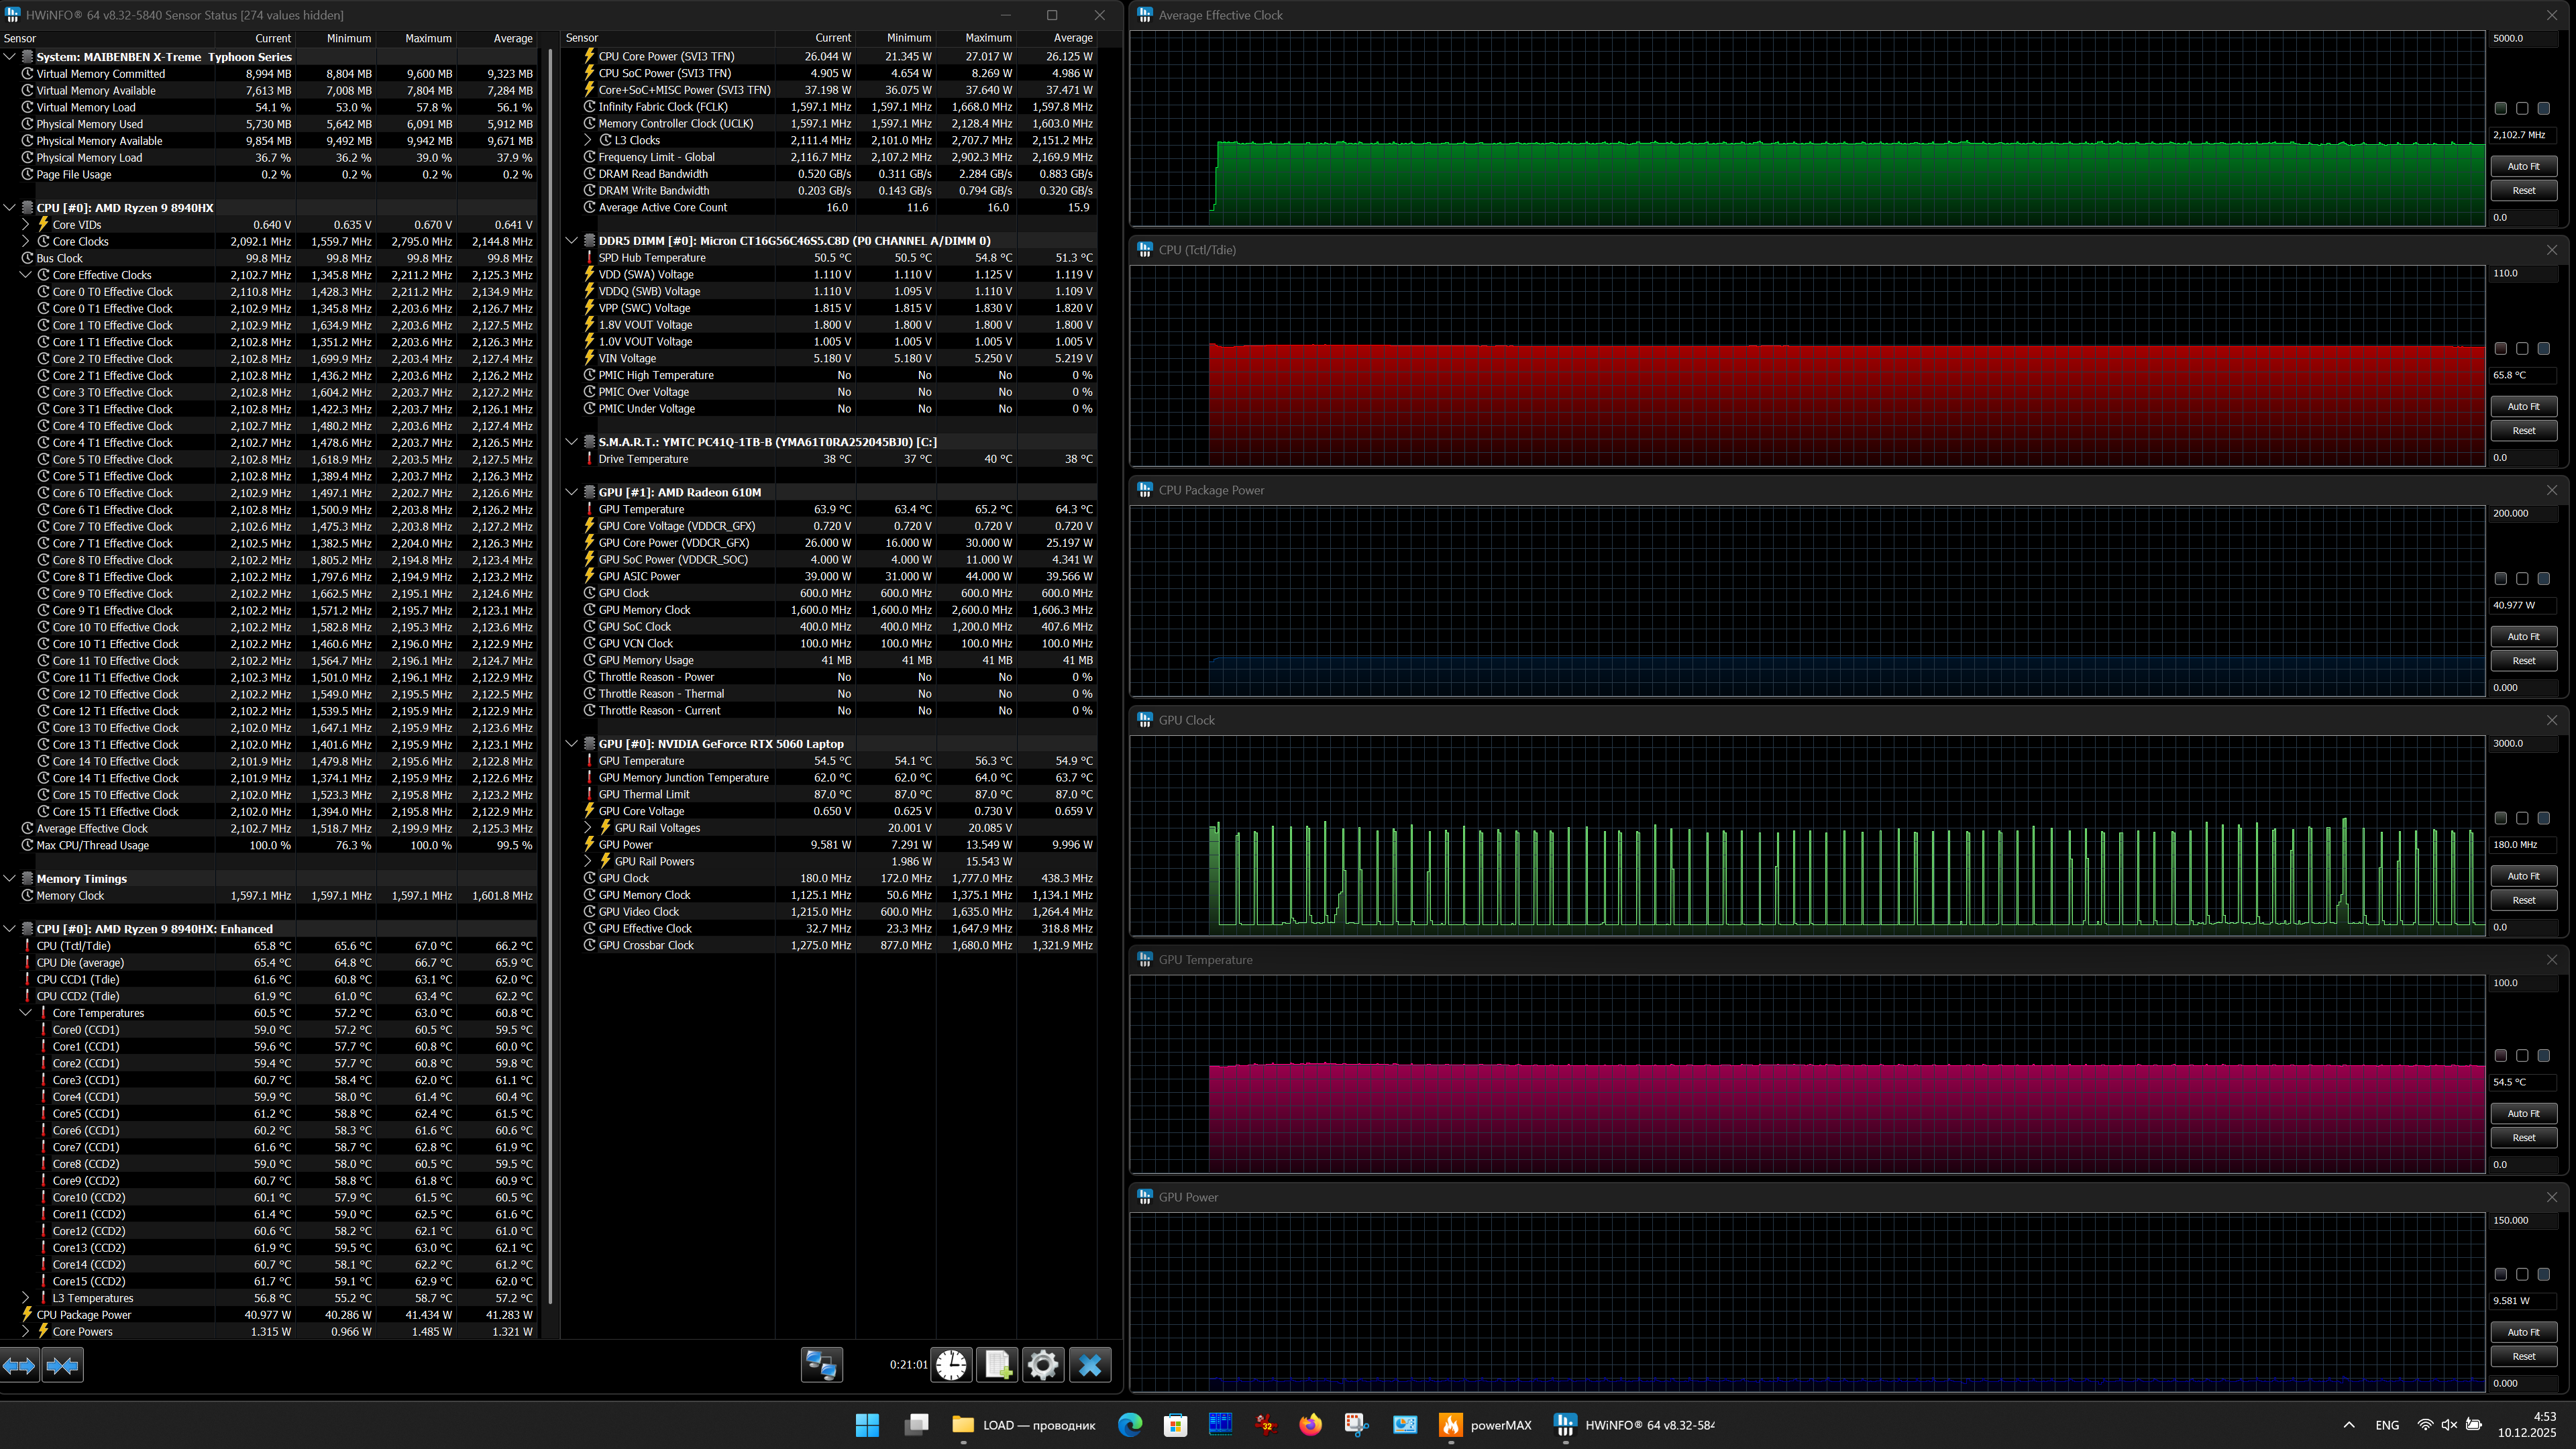Collapse the Core Effective Clocks tree
Screen dimensions: 2576x1449
tap(26, 275)
